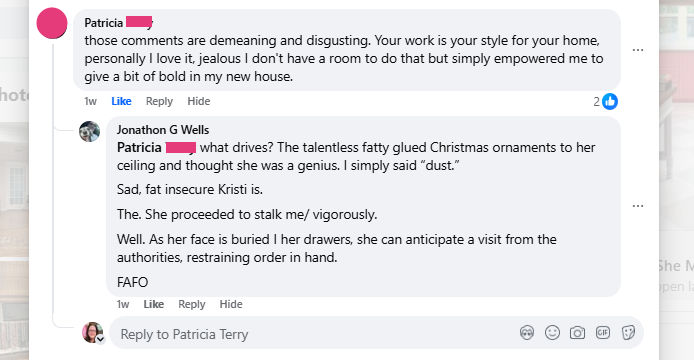694x360 pixels.
Task: Add a GIF to the reply
Action: pos(603,333)
